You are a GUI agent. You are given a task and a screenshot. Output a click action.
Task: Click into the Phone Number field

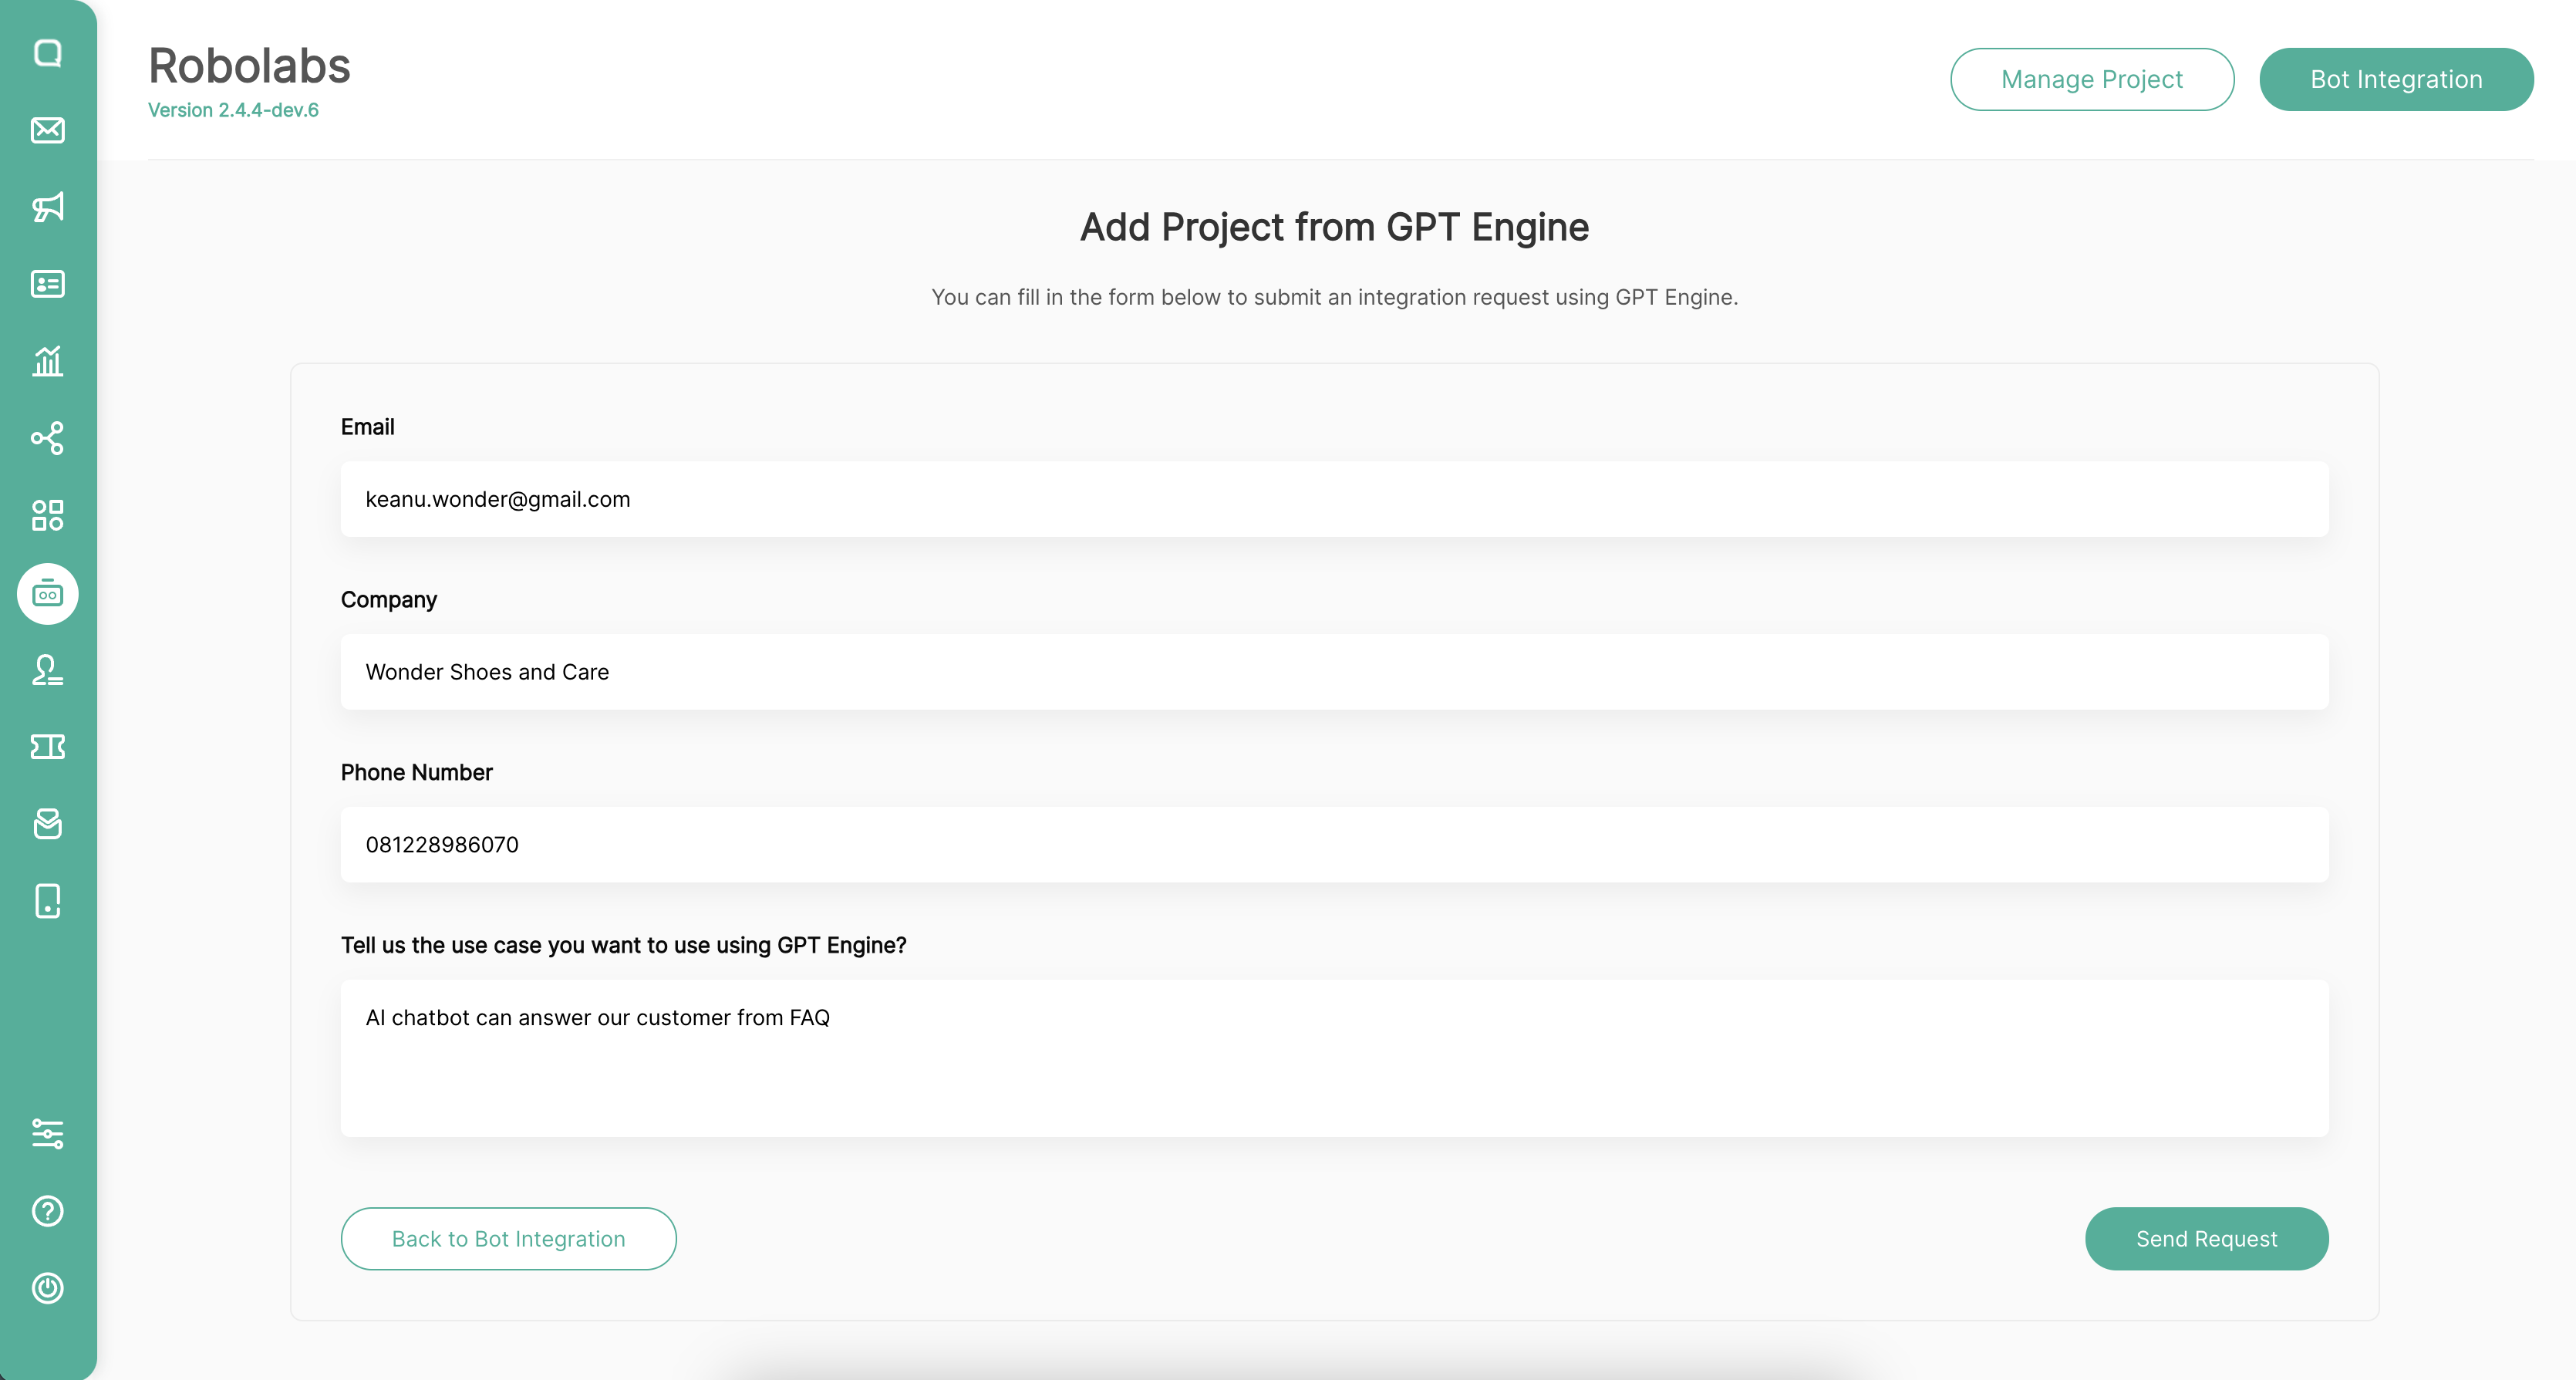coord(1334,845)
